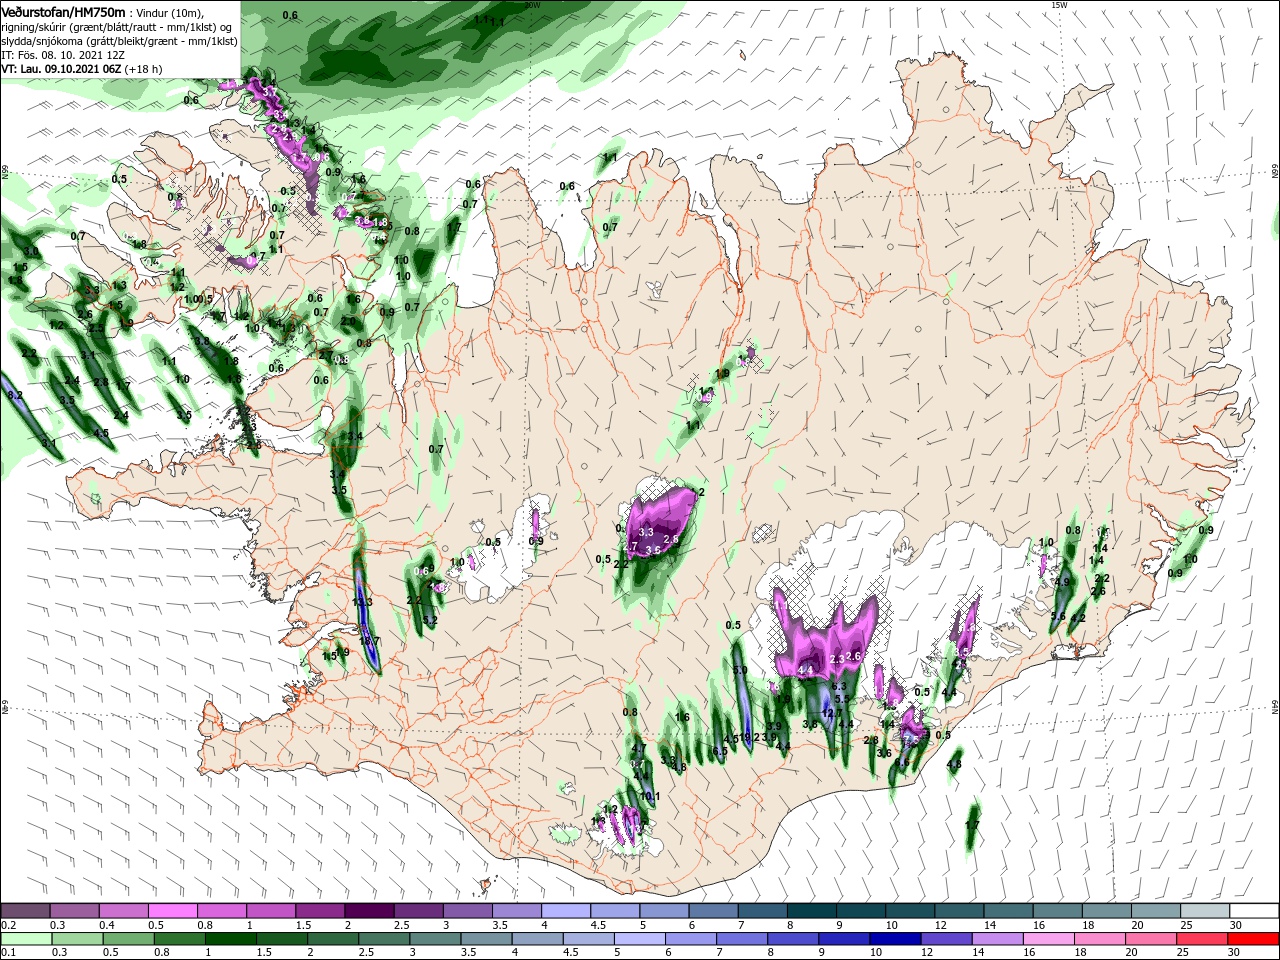This screenshot has height=960, width=1280.
Task: Pick the bright pink 0.5 swatch in upper legend
Action: click(172, 911)
